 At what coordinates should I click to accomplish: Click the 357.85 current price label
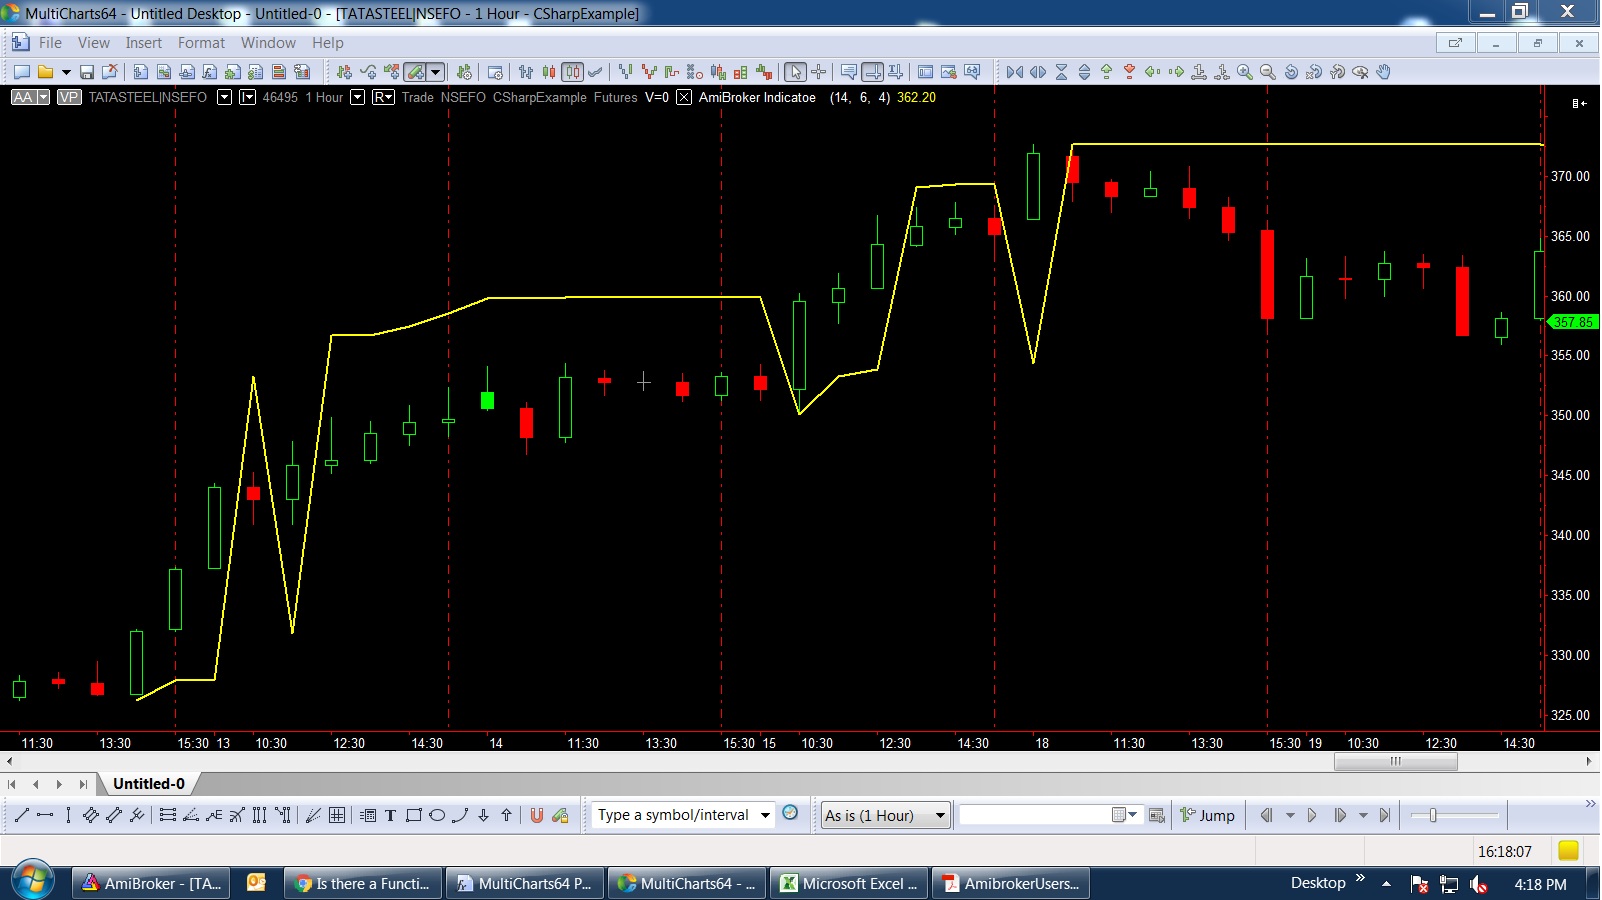(1572, 322)
